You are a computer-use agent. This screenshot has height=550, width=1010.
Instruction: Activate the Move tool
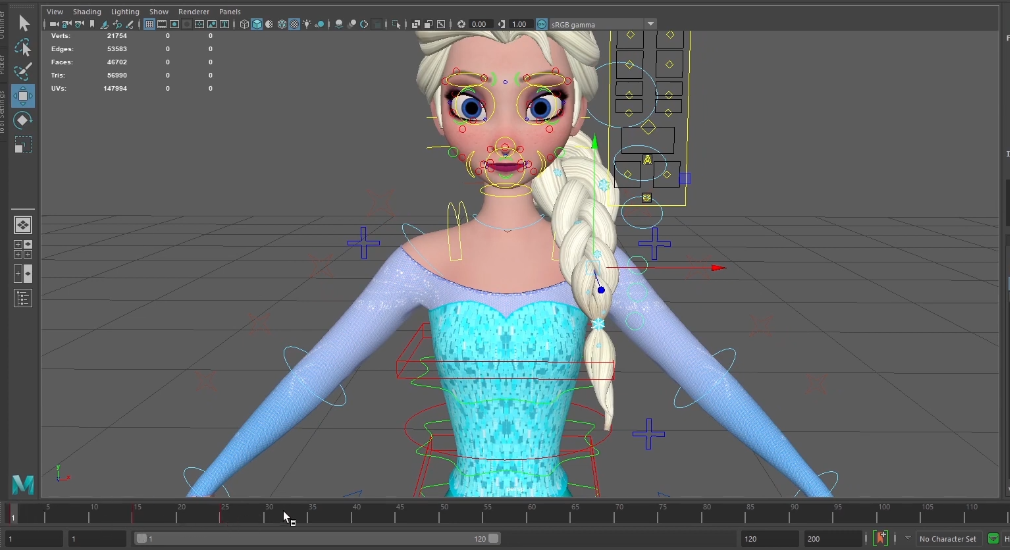point(23,96)
